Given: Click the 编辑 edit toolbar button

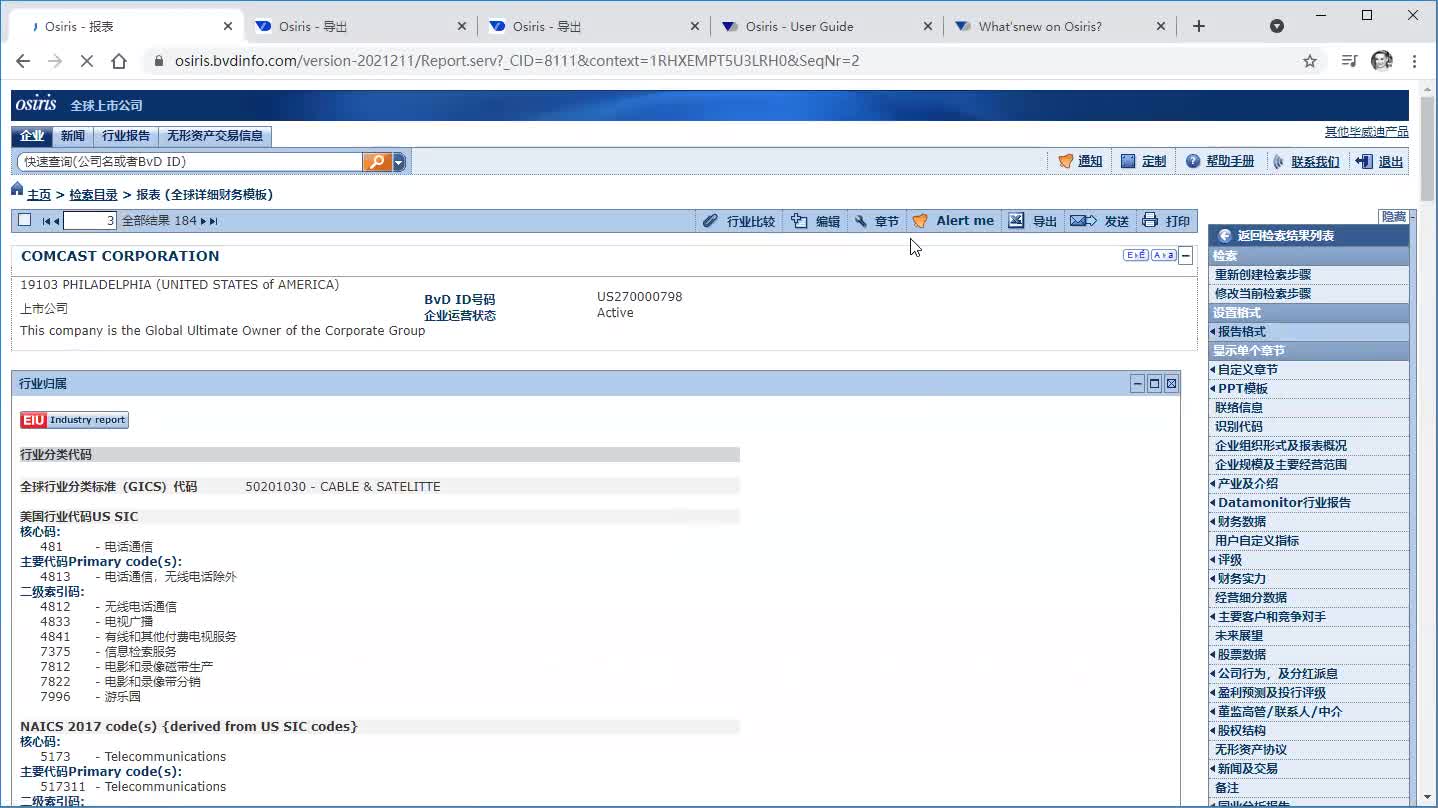Looking at the screenshot, I should click(x=815, y=221).
